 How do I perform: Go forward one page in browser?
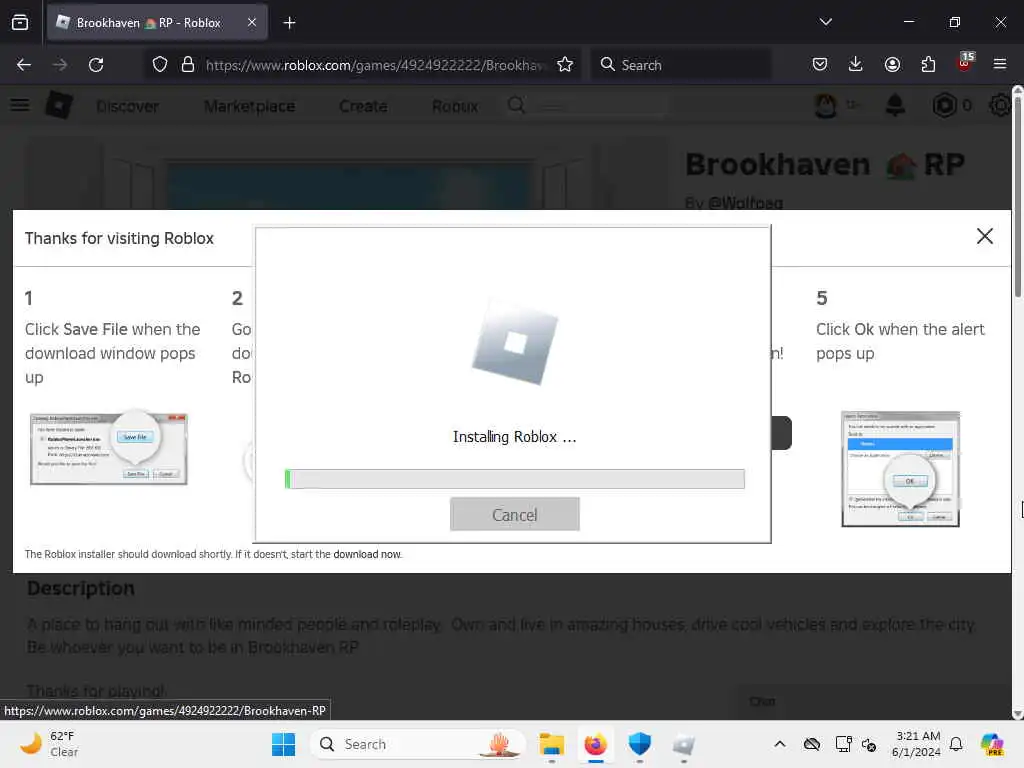click(x=60, y=65)
